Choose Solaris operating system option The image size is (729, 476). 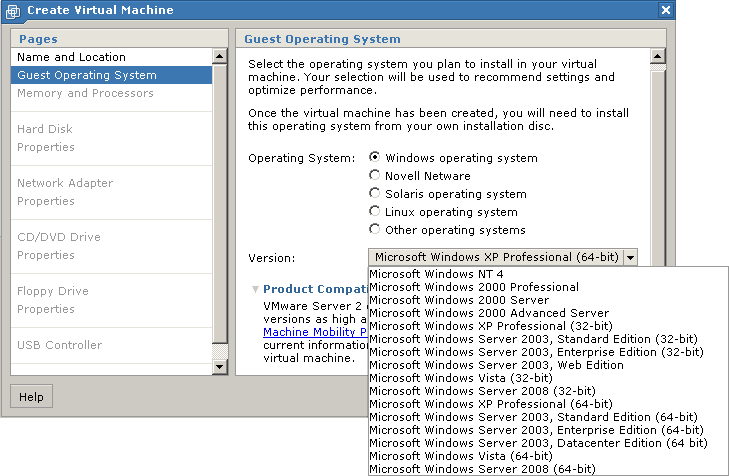(x=374, y=193)
